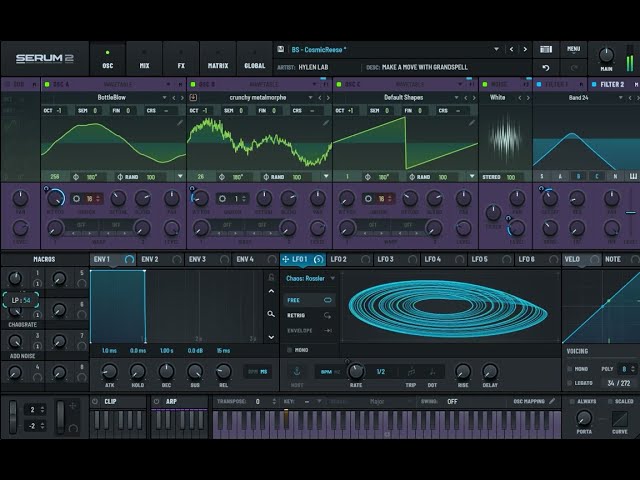The width and height of the screenshot is (640, 480).
Task: Go to next preset arrow
Action: point(525,49)
